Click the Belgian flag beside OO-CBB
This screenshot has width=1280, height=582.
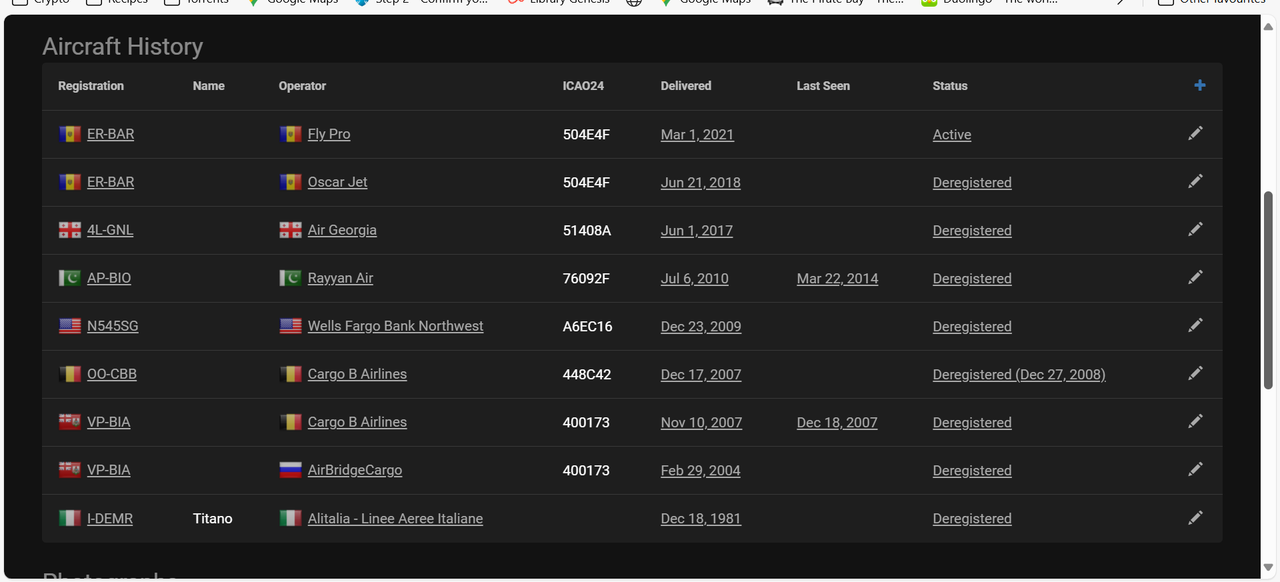coord(70,374)
